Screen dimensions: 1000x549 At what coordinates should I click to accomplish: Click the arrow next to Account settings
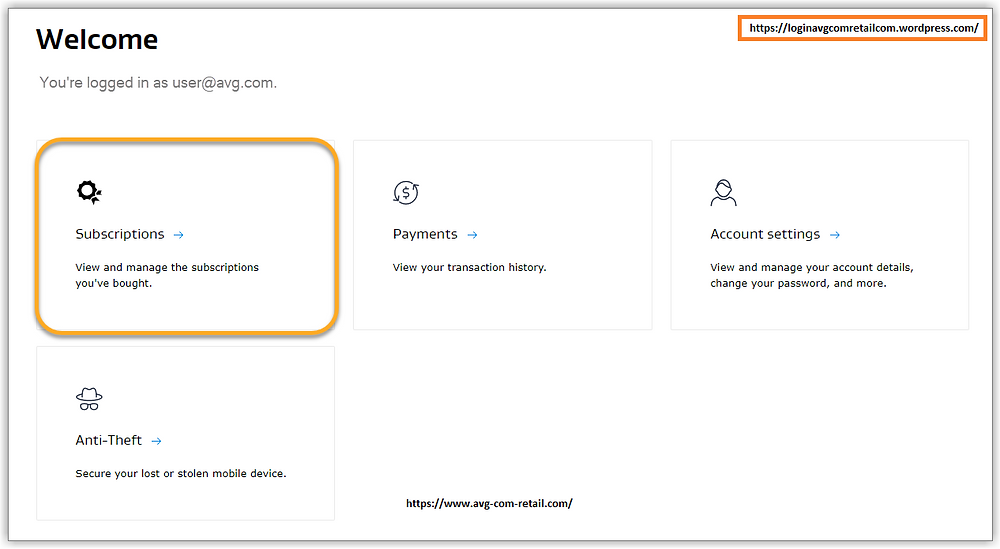point(835,235)
